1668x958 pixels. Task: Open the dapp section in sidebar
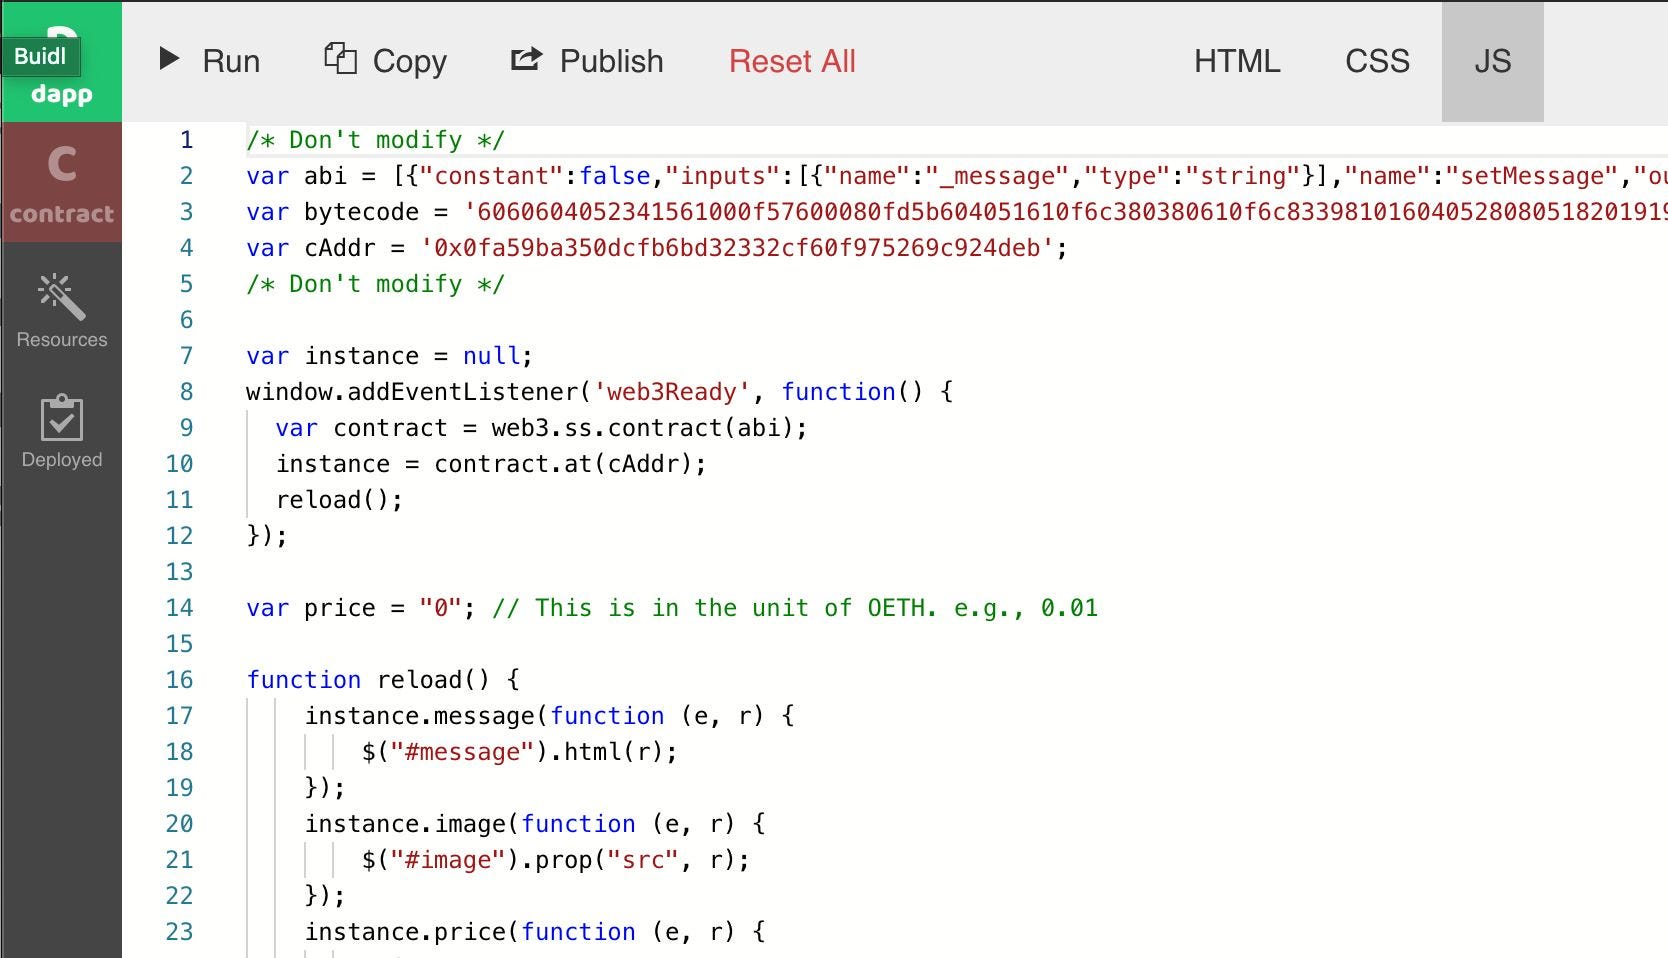pyautogui.click(x=61, y=62)
